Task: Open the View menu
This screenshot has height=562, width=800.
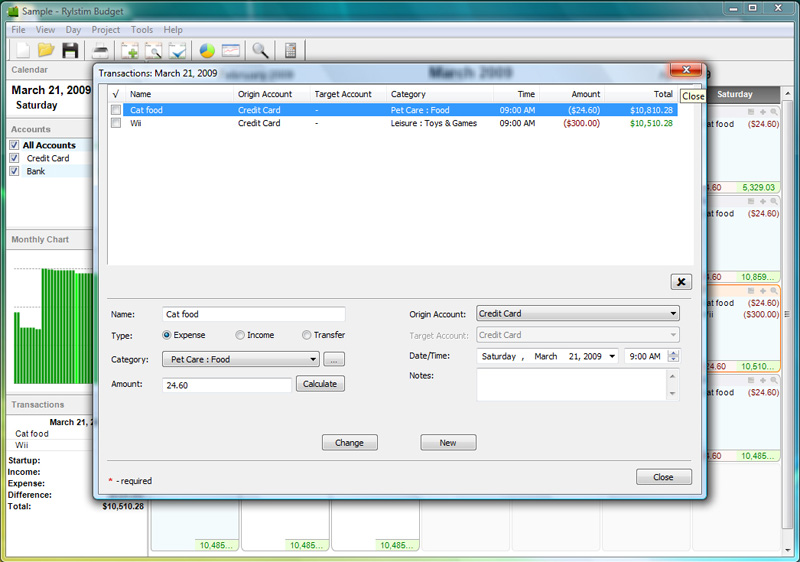Action: click(45, 30)
